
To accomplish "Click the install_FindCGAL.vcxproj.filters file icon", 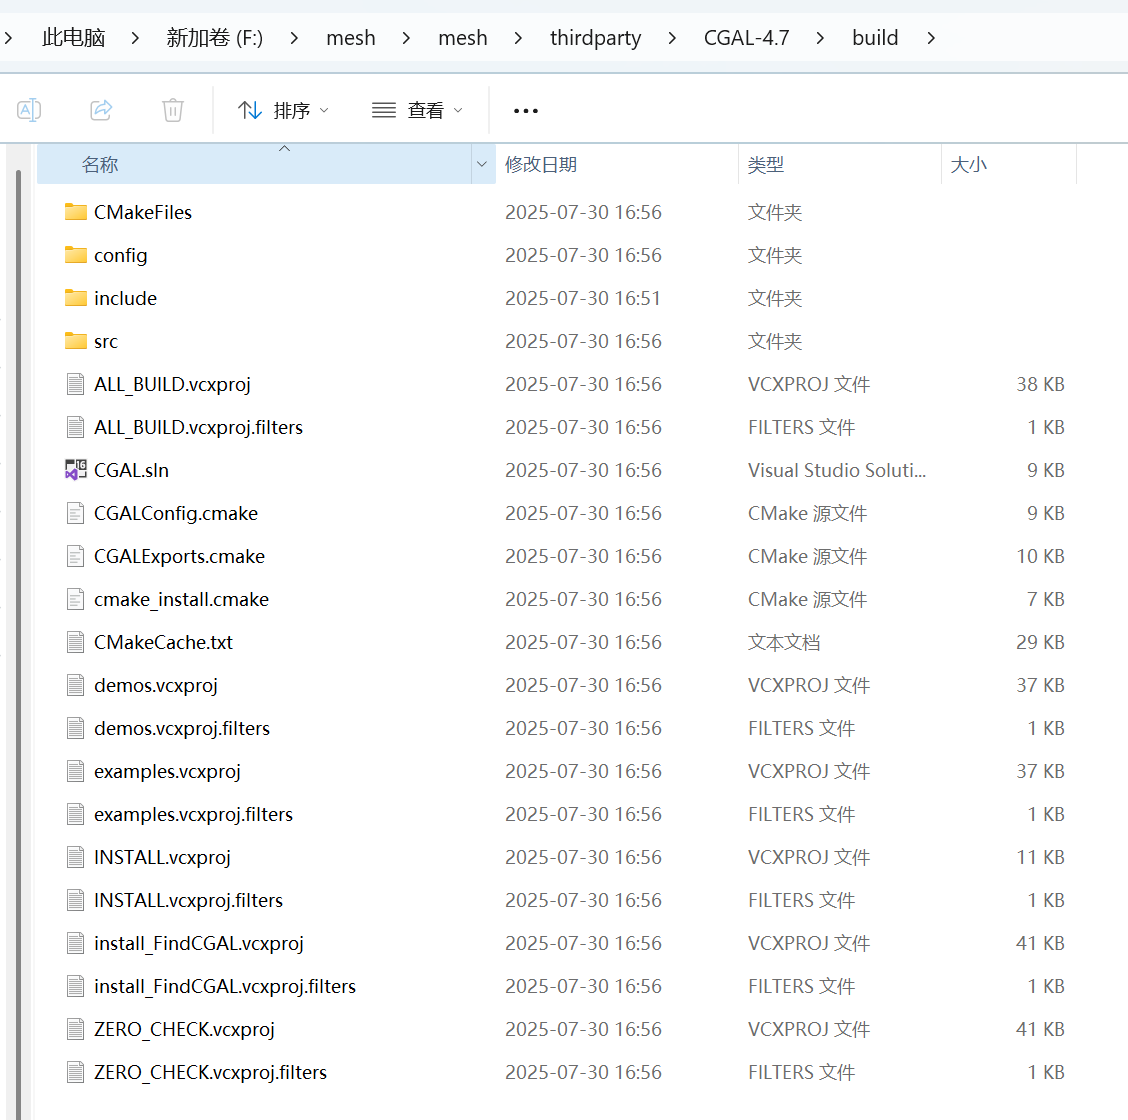I will (76, 986).
